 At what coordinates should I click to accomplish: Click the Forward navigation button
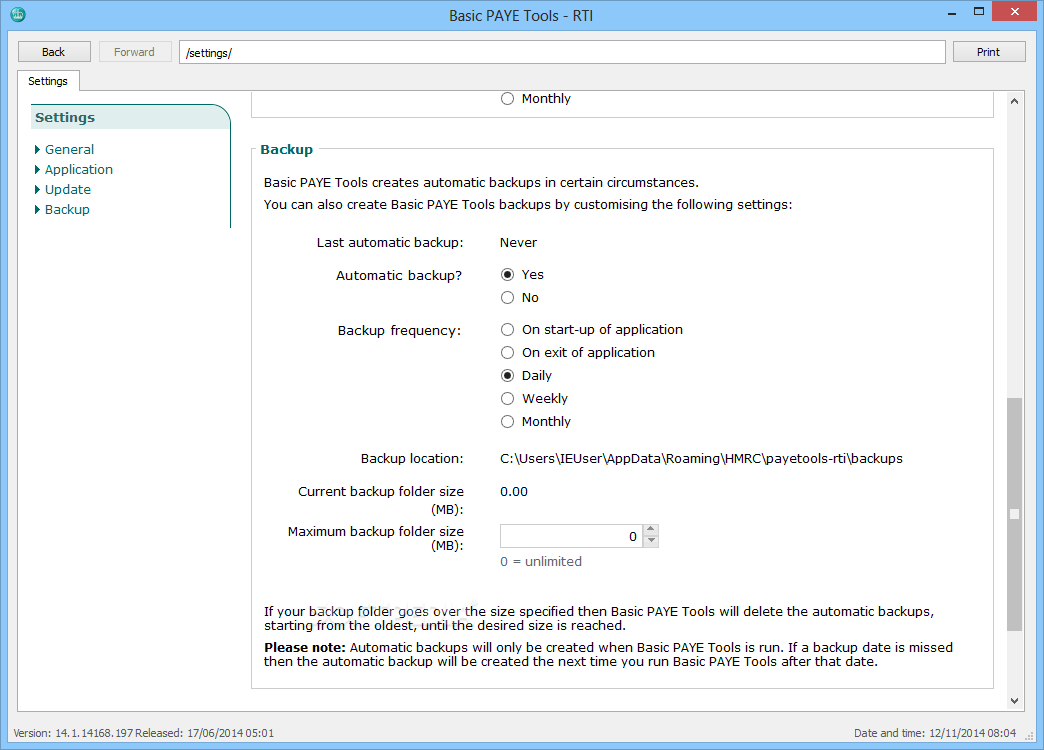pyautogui.click(x=134, y=52)
